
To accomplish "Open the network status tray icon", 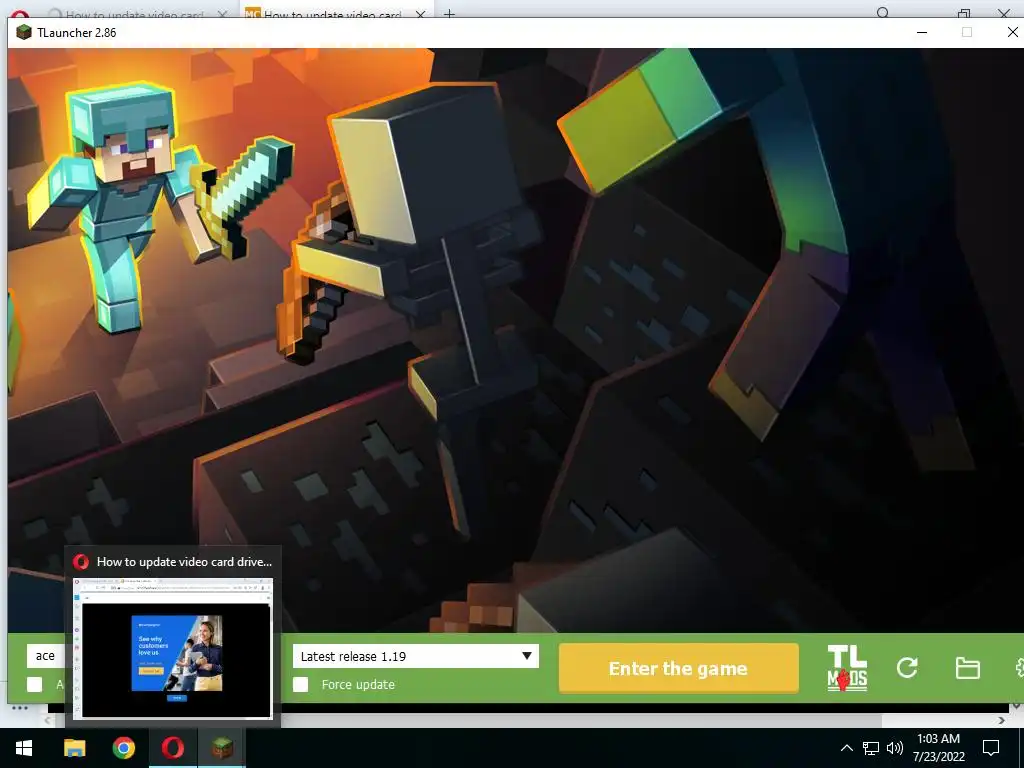I will tap(871, 748).
